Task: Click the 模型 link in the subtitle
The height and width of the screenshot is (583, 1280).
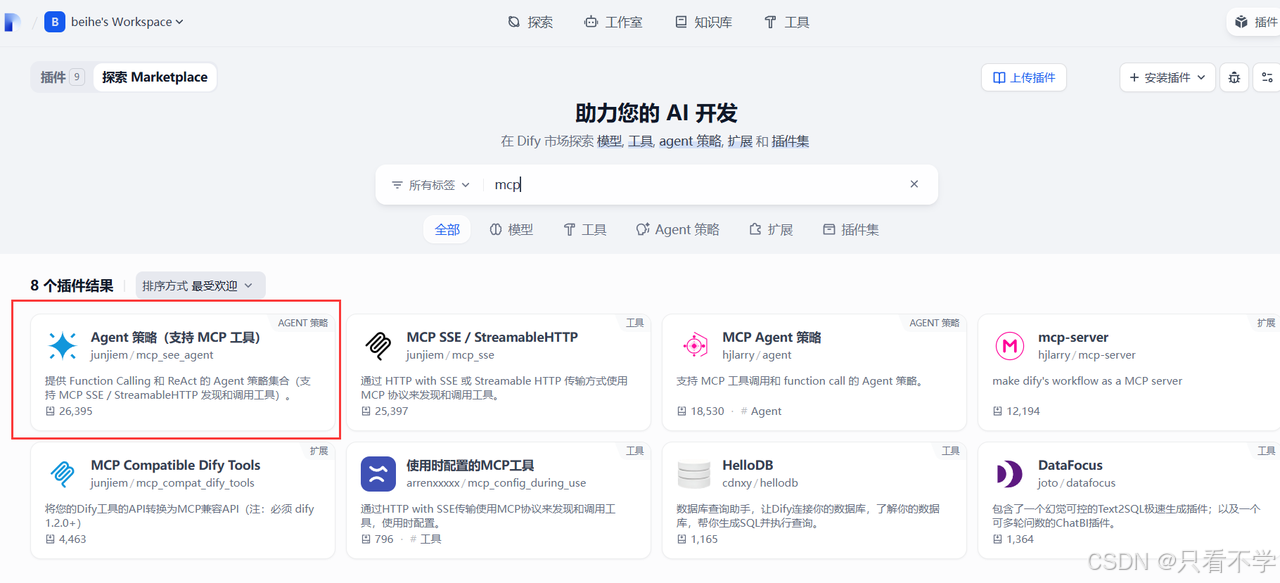Action: tap(609, 141)
